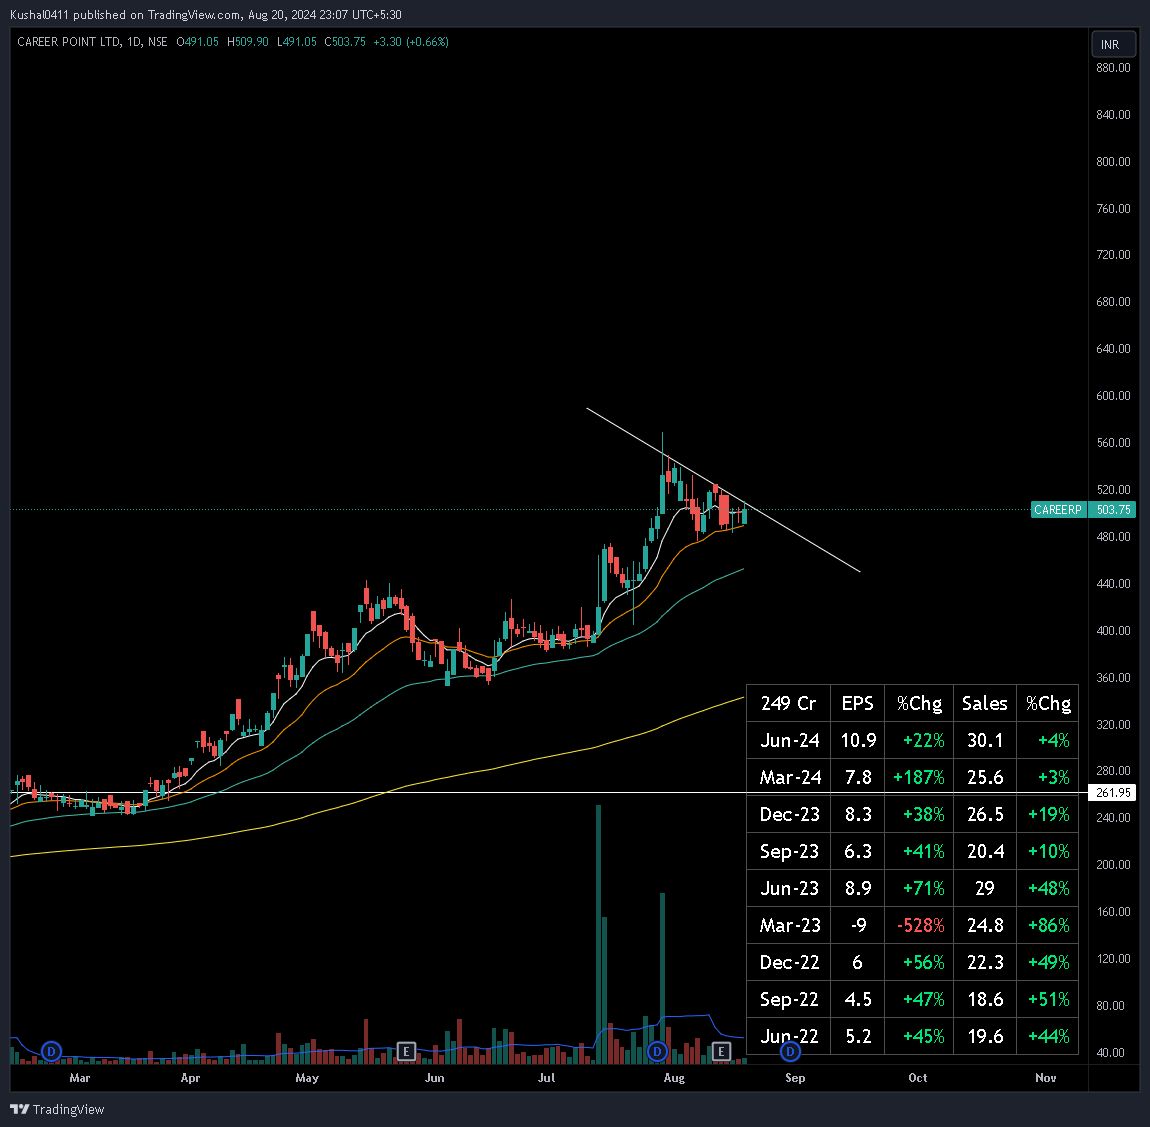Viewport: 1150px width, 1127px height.
Task: Click the change value +3.30 (+0.66%)
Action: (411, 42)
